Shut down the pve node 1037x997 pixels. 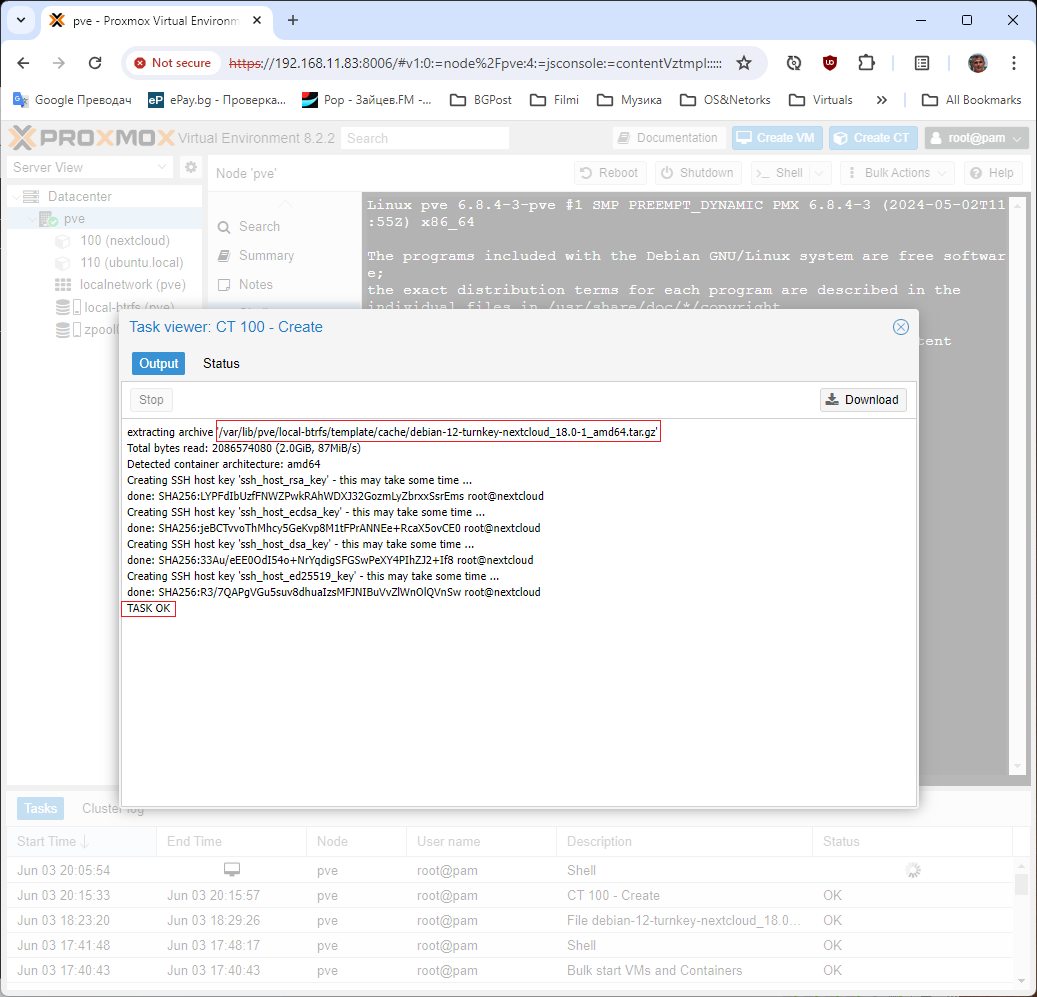point(698,173)
